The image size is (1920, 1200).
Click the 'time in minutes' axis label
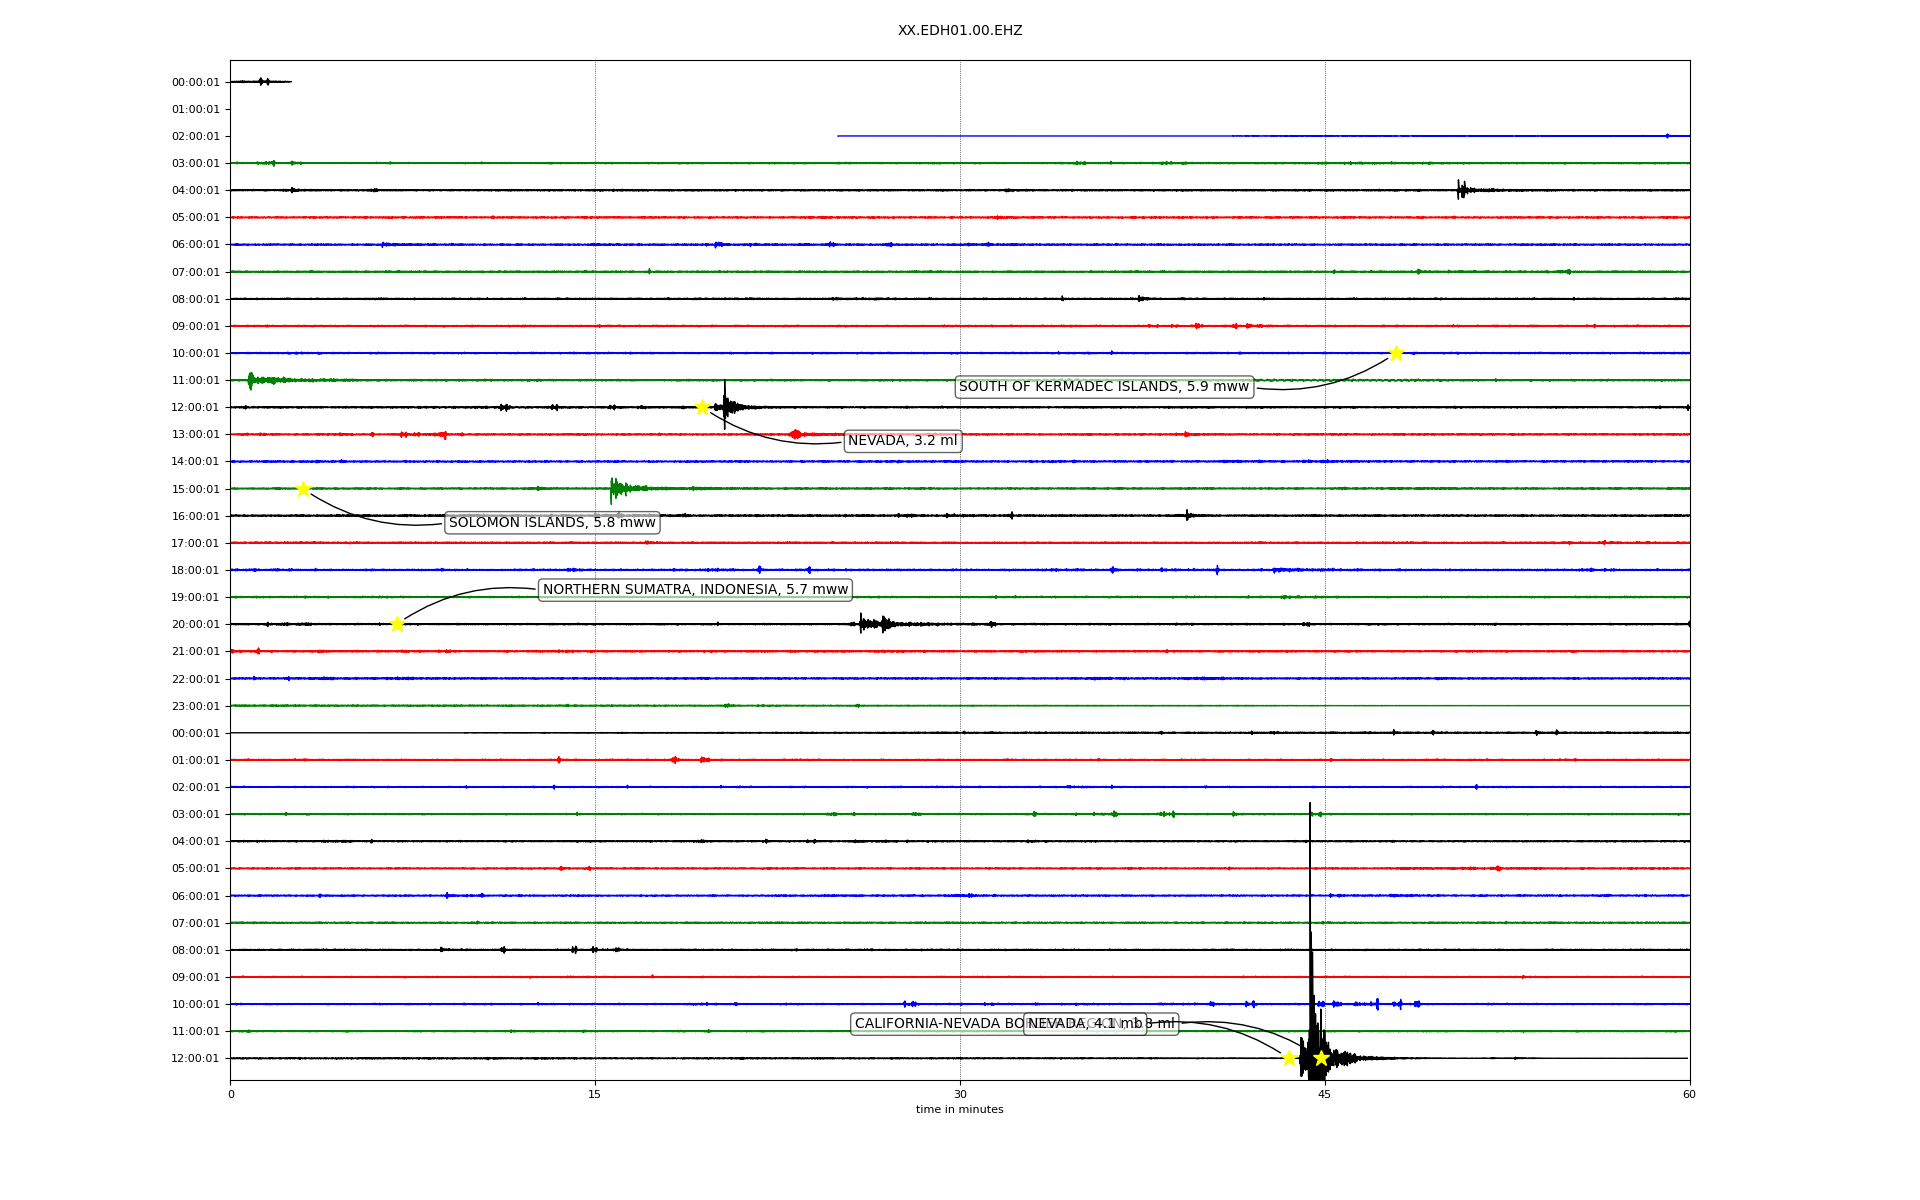click(959, 1110)
